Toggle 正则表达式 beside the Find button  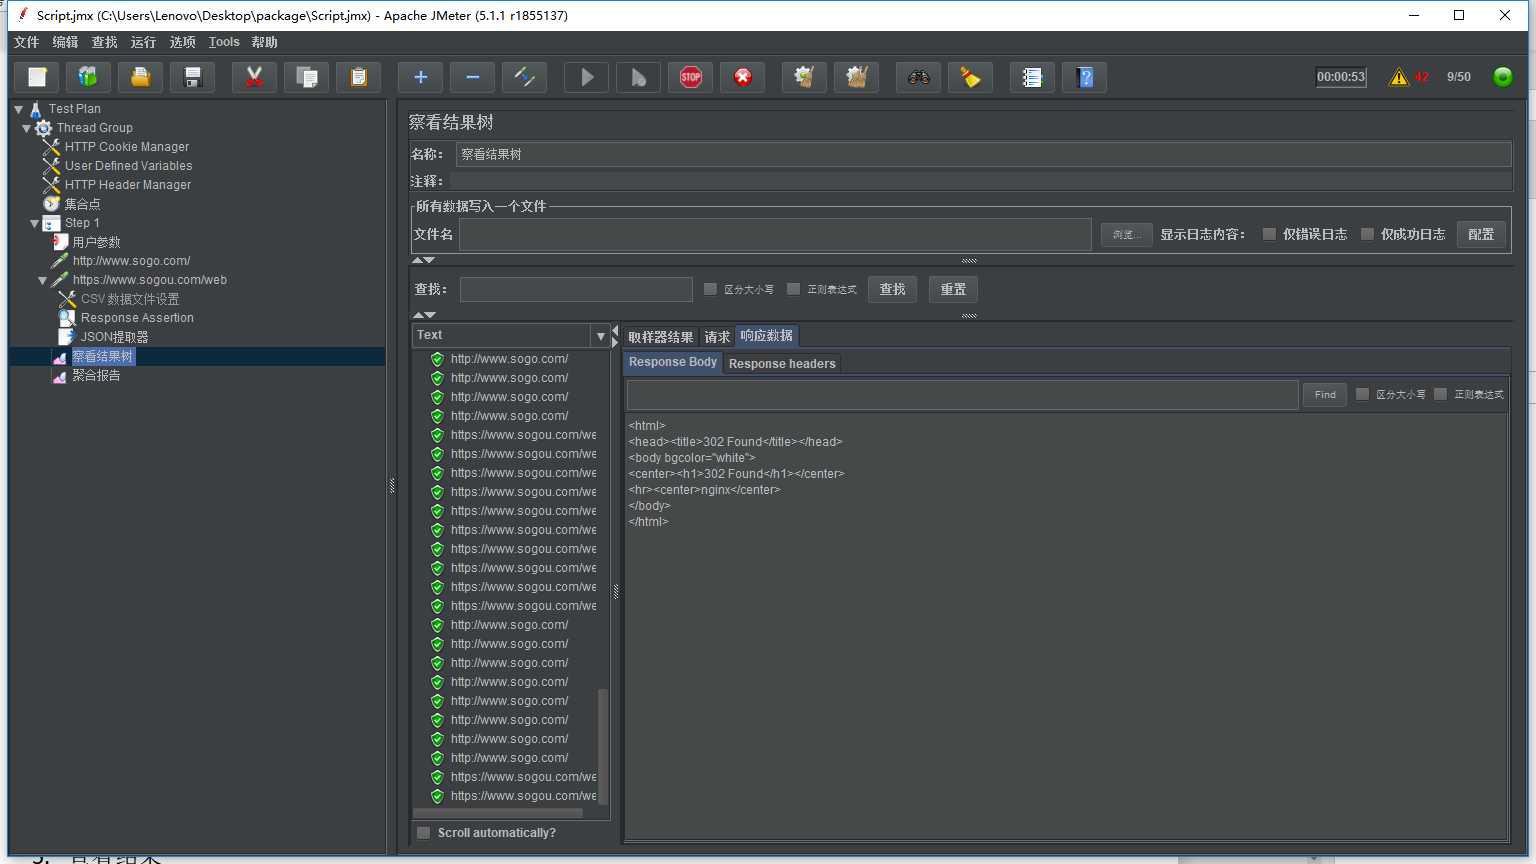coord(1440,394)
